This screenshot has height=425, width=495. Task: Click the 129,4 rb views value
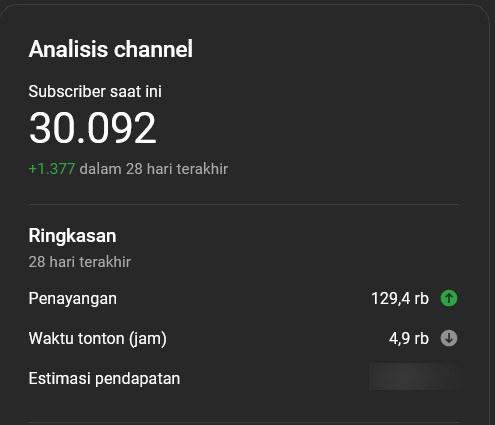point(400,298)
